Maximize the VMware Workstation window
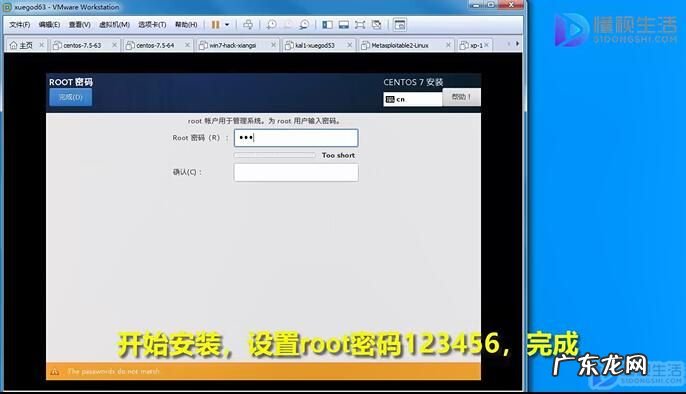Screen dimensions: 686x394 491,5
